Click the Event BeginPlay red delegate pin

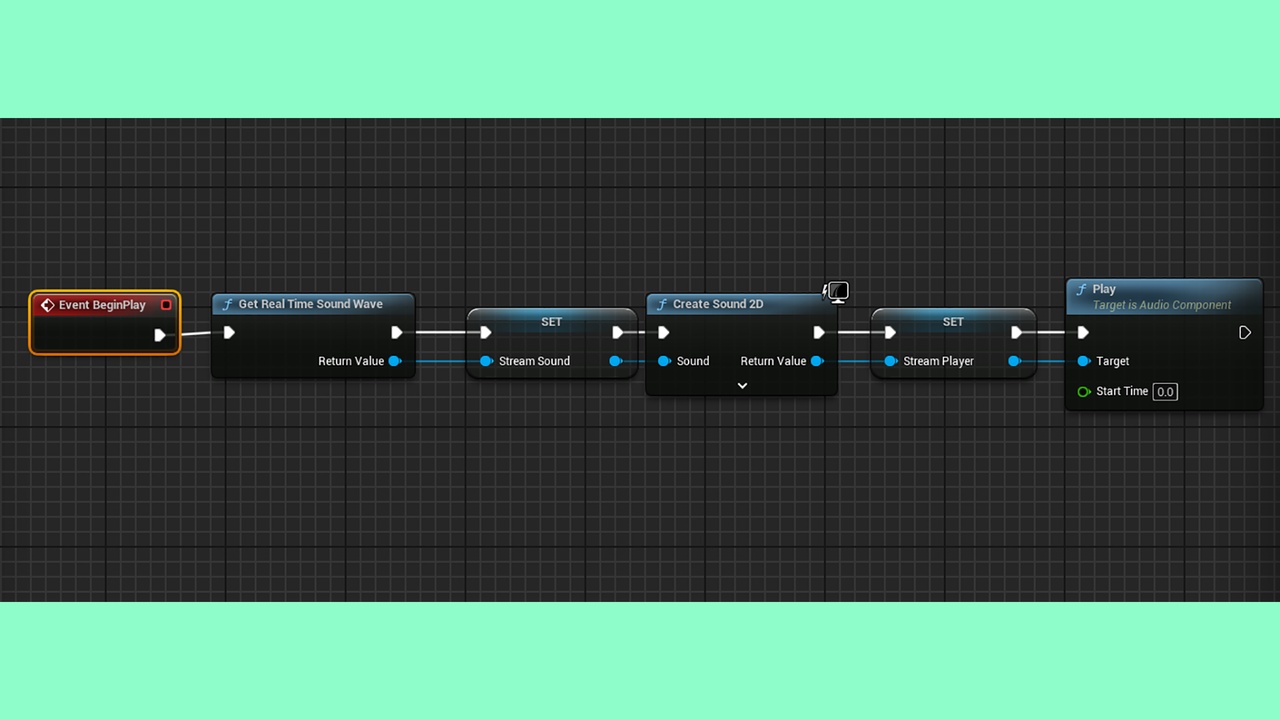pyautogui.click(x=166, y=305)
